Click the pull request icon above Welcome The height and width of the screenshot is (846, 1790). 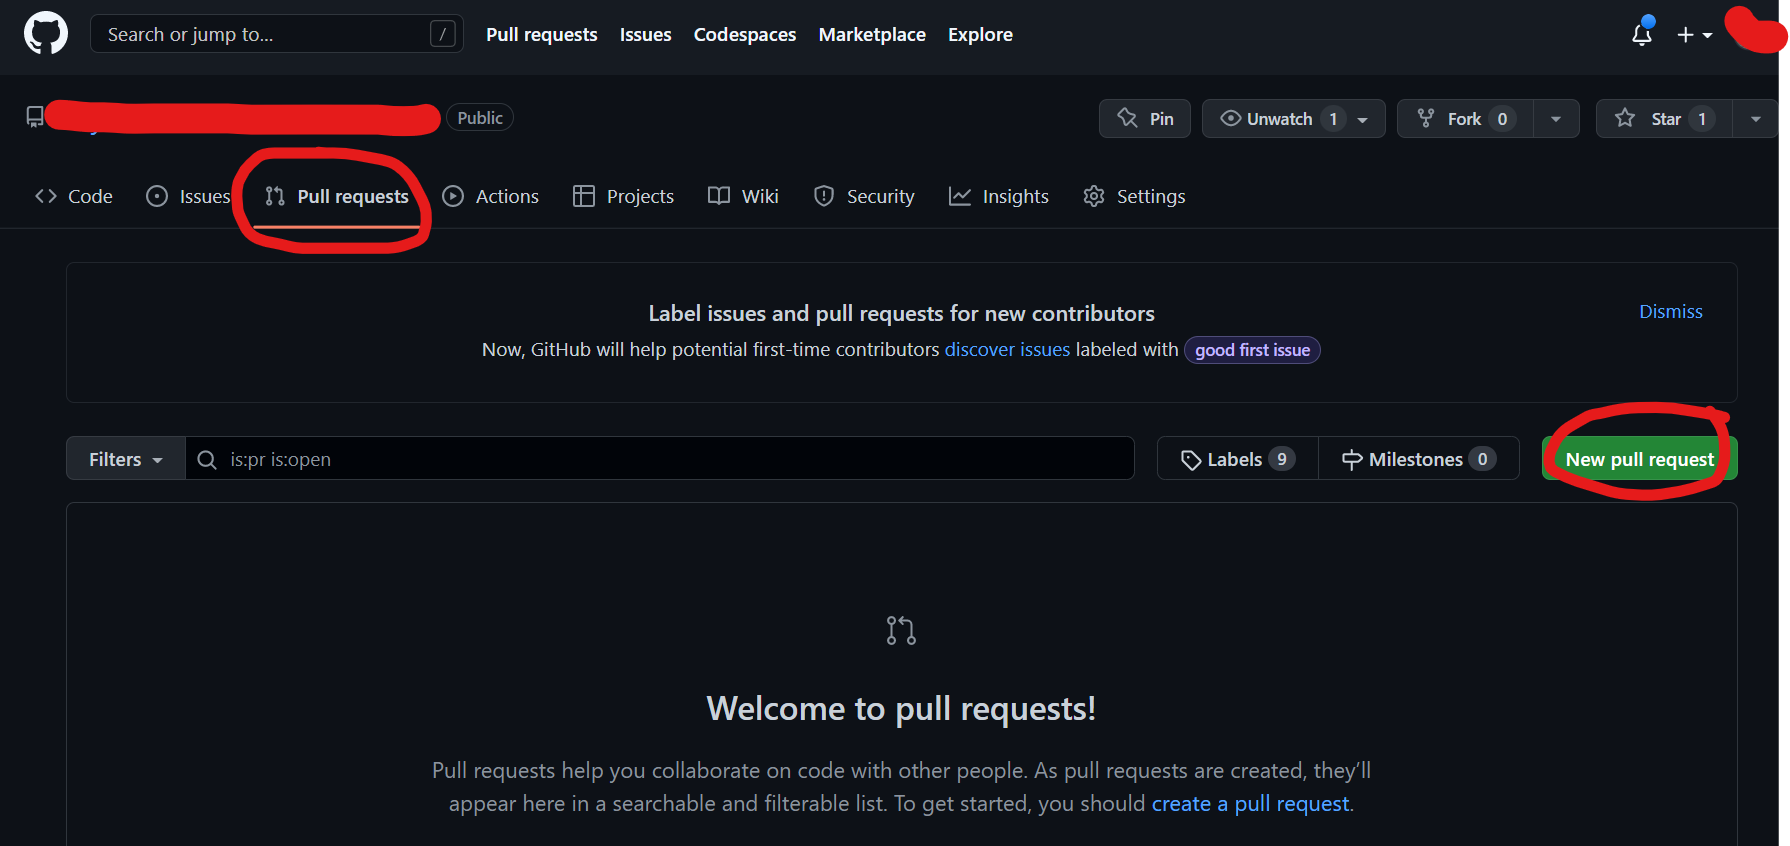pyautogui.click(x=901, y=630)
